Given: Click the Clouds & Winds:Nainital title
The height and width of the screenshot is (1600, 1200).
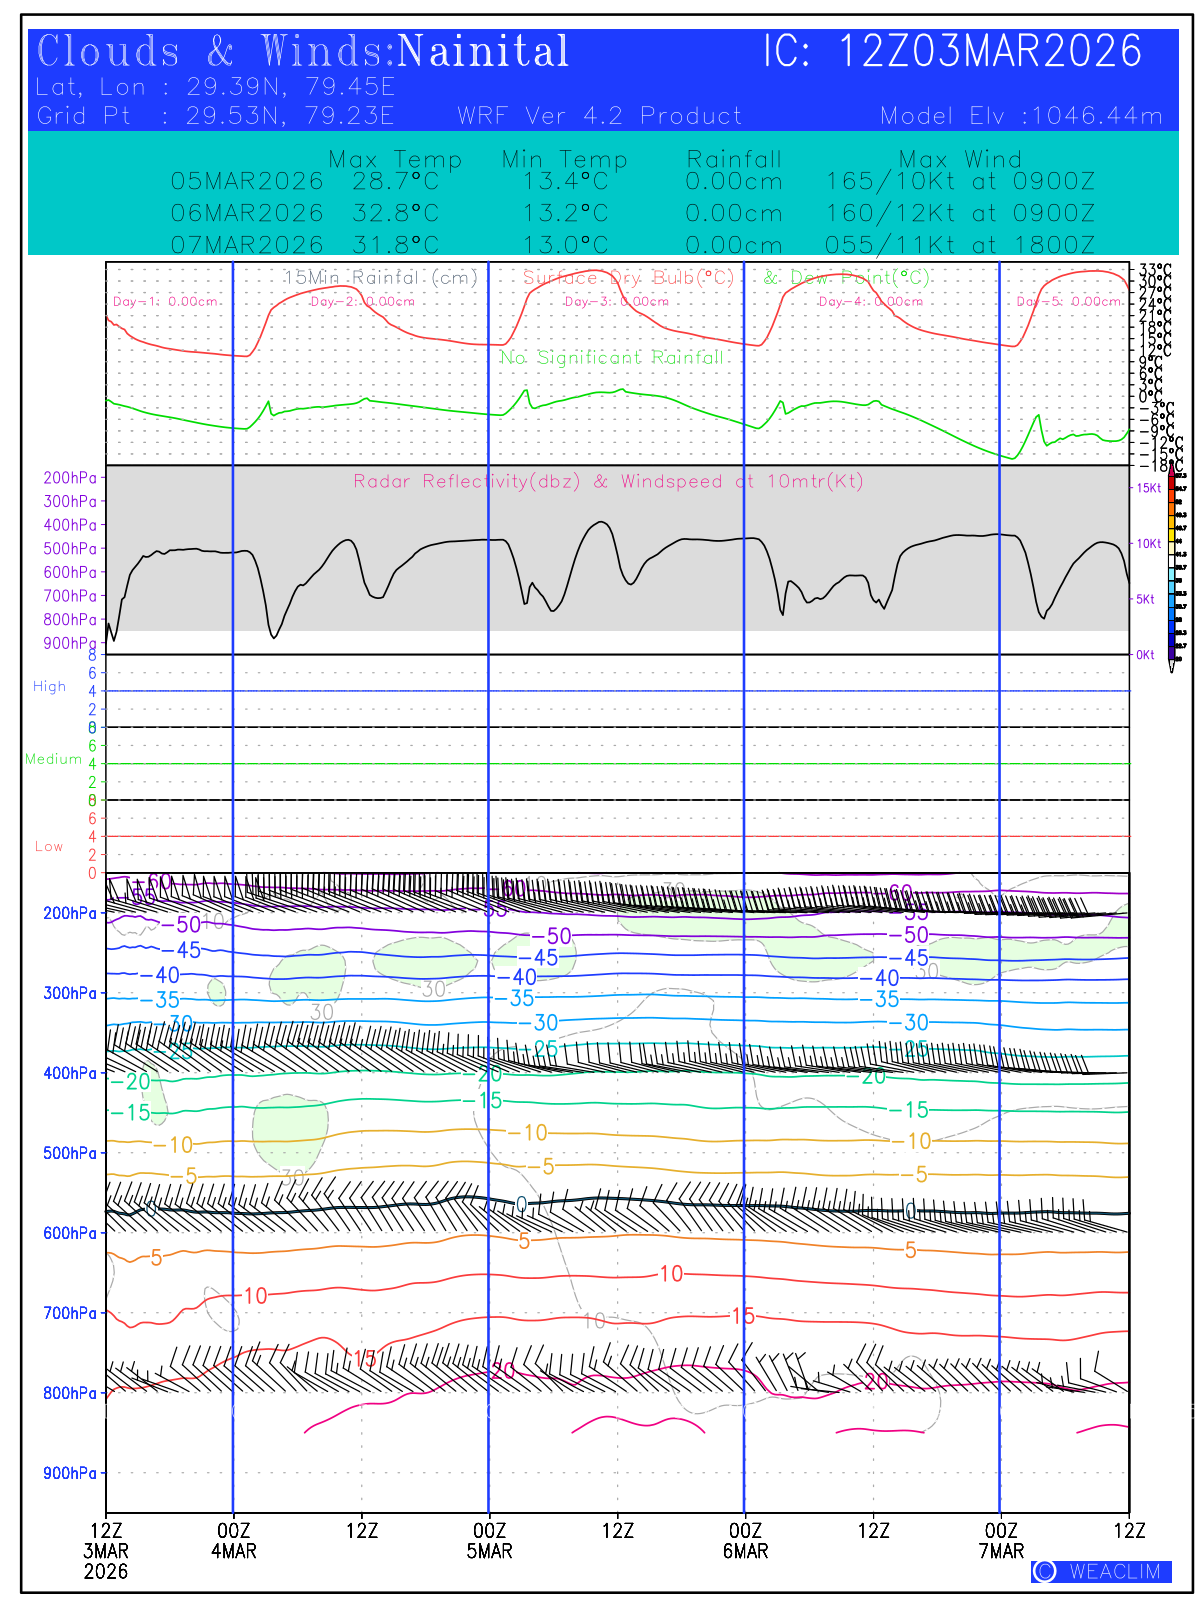Looking at the screenshot, I should 302,52.
